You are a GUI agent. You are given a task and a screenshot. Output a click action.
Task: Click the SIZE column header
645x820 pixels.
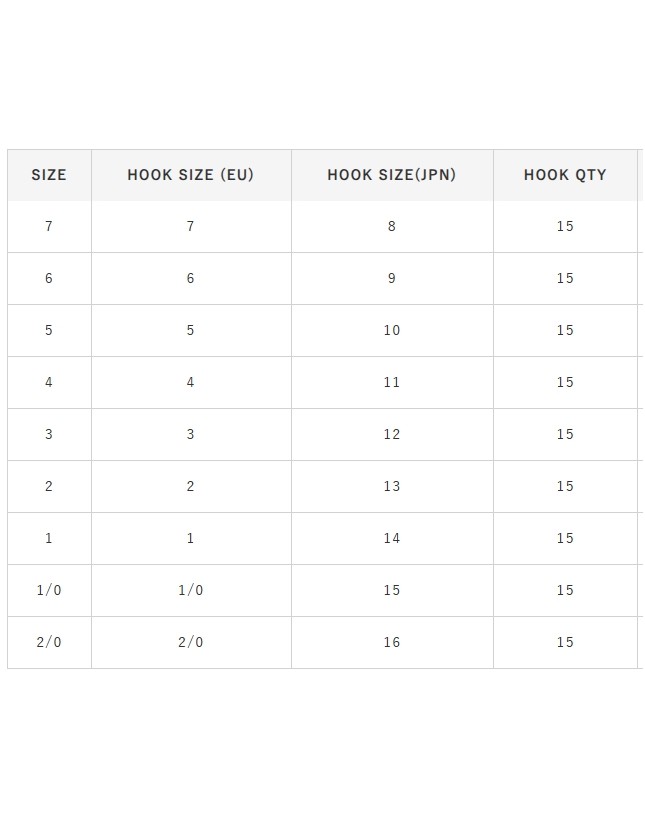coord(49,175)
